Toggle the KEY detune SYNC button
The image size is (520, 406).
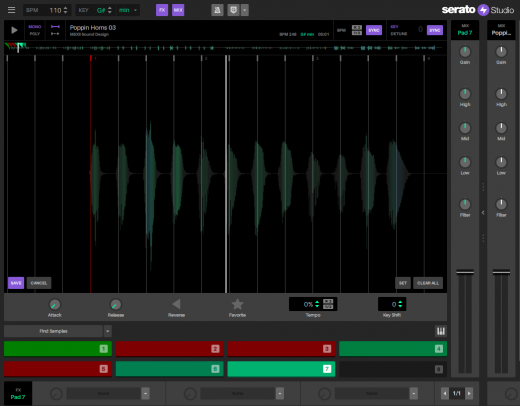click(x=435, y=30)
